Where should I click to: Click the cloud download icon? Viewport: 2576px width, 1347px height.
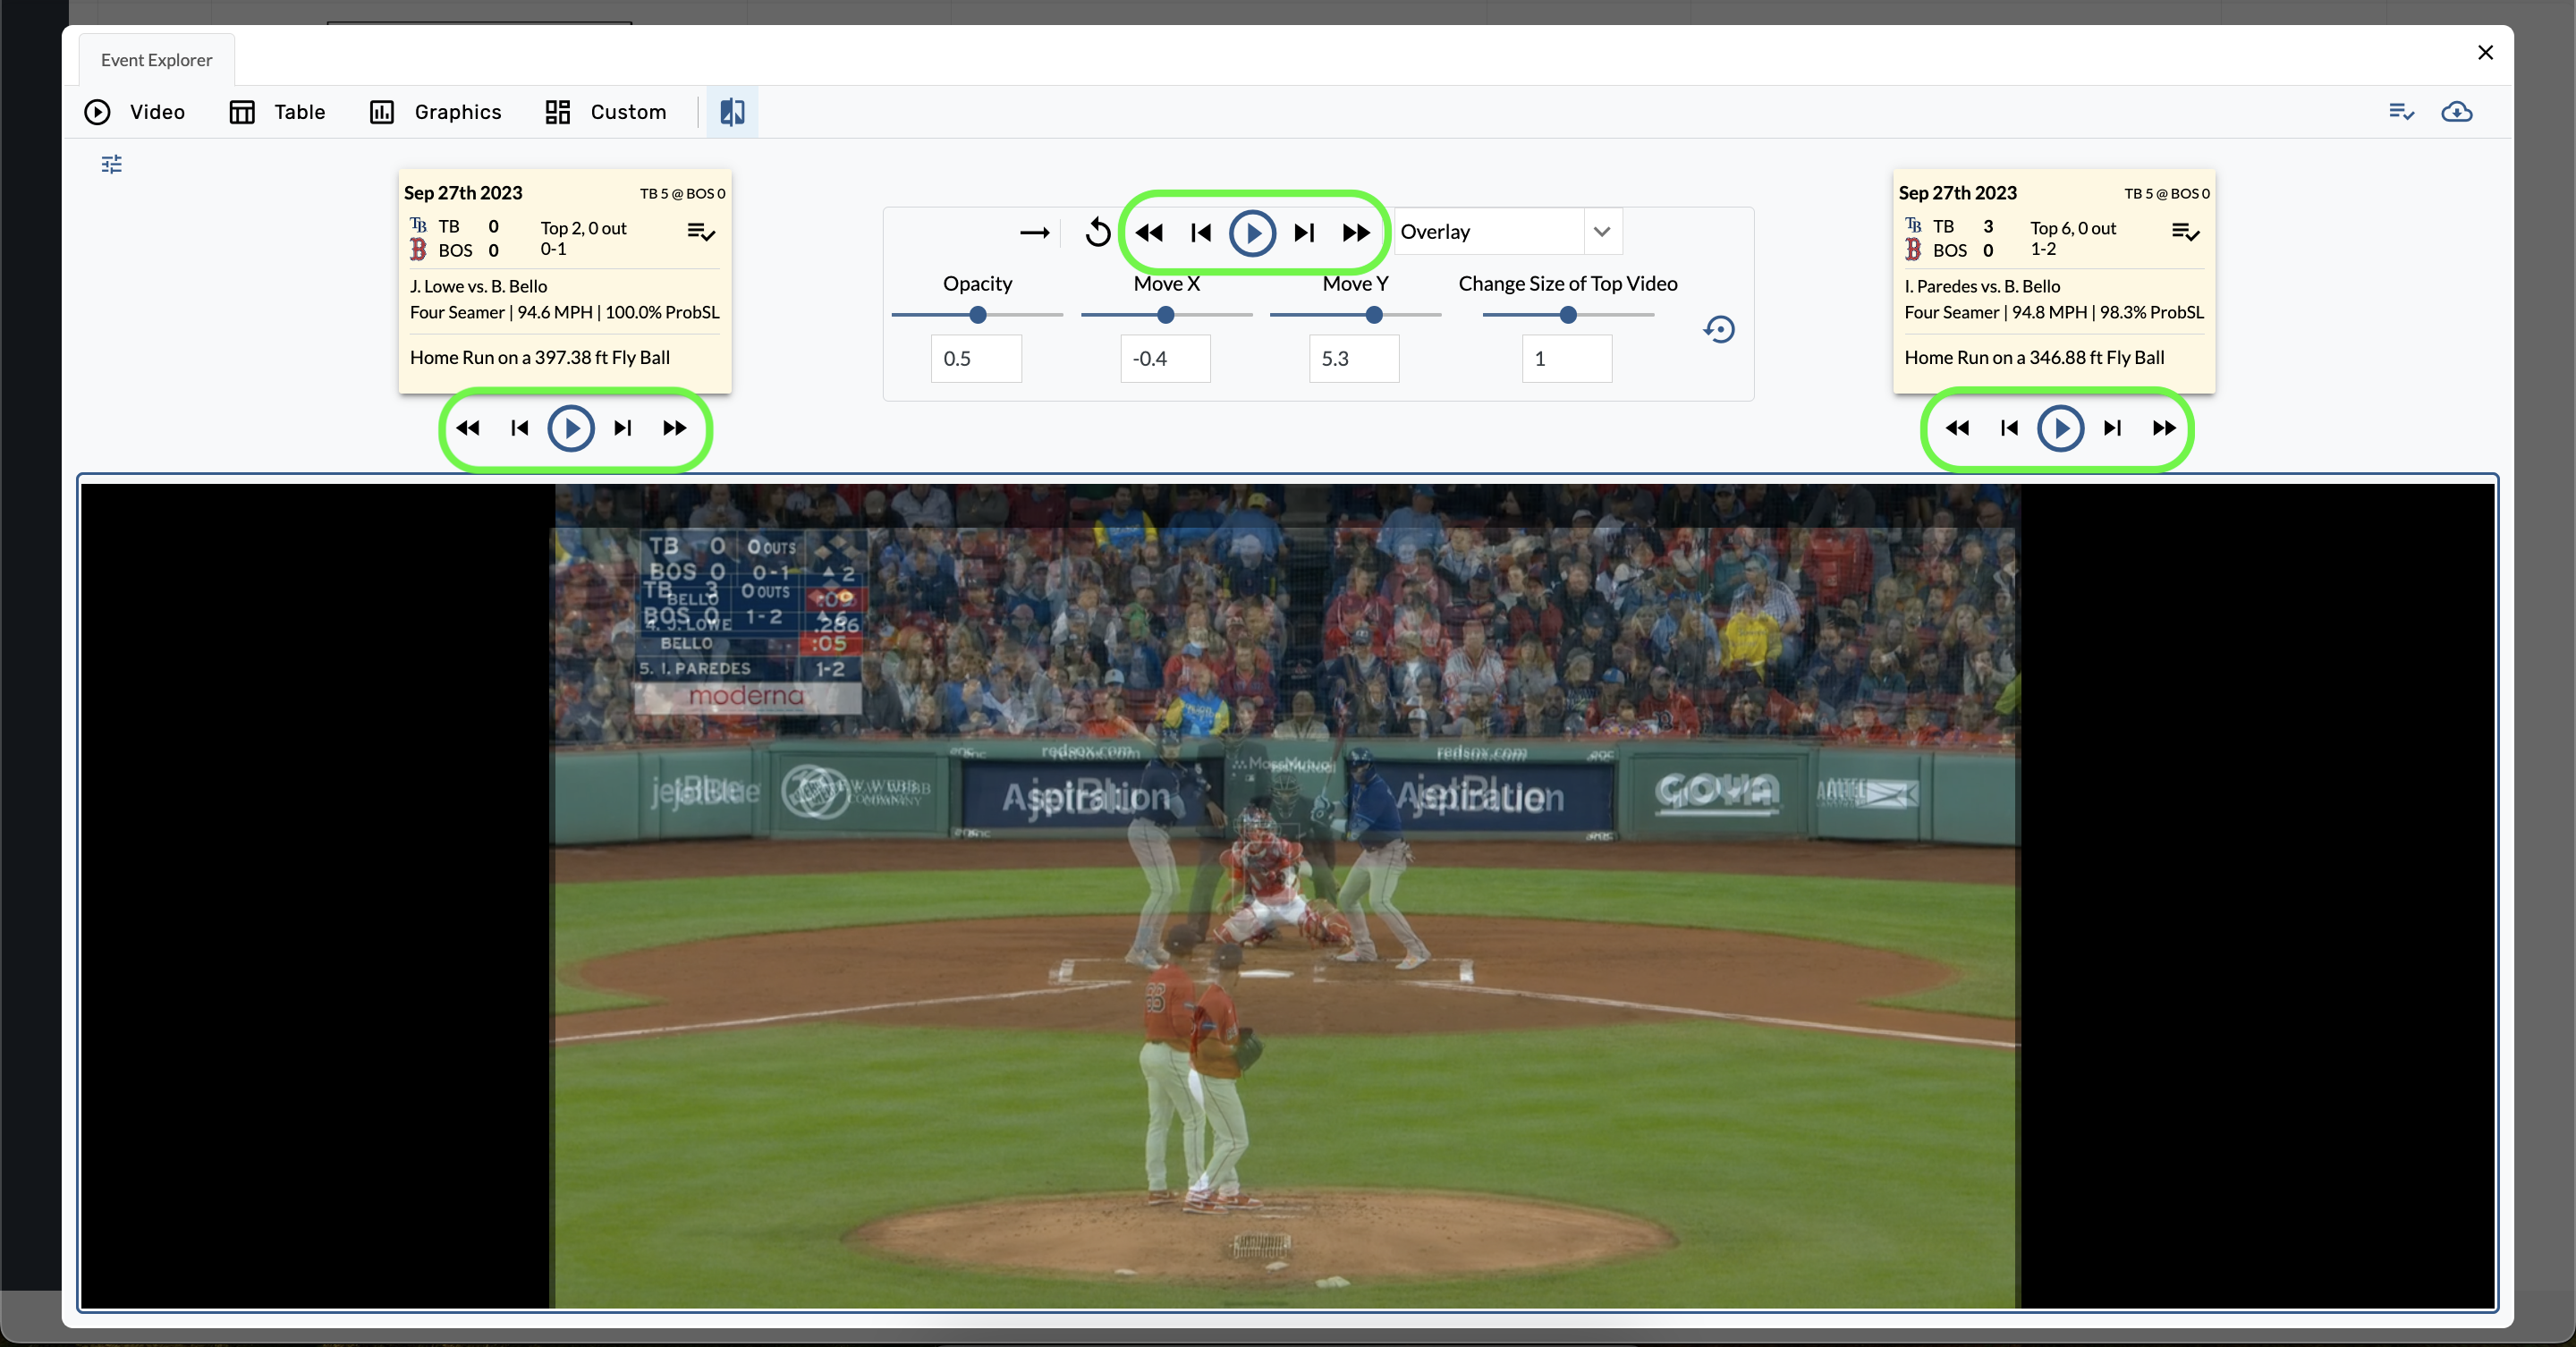[x=2456, y=112]
